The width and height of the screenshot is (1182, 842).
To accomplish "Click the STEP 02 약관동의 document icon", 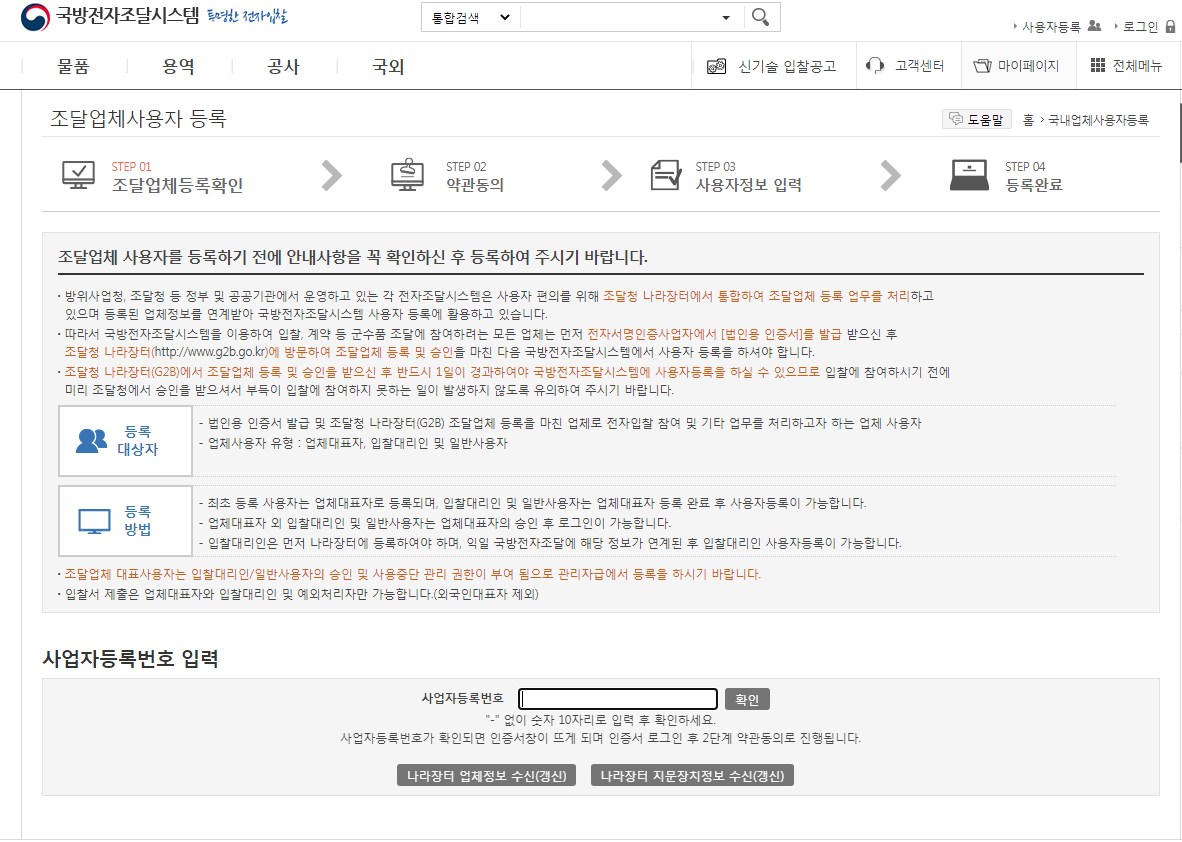I will tap(408, 172).
